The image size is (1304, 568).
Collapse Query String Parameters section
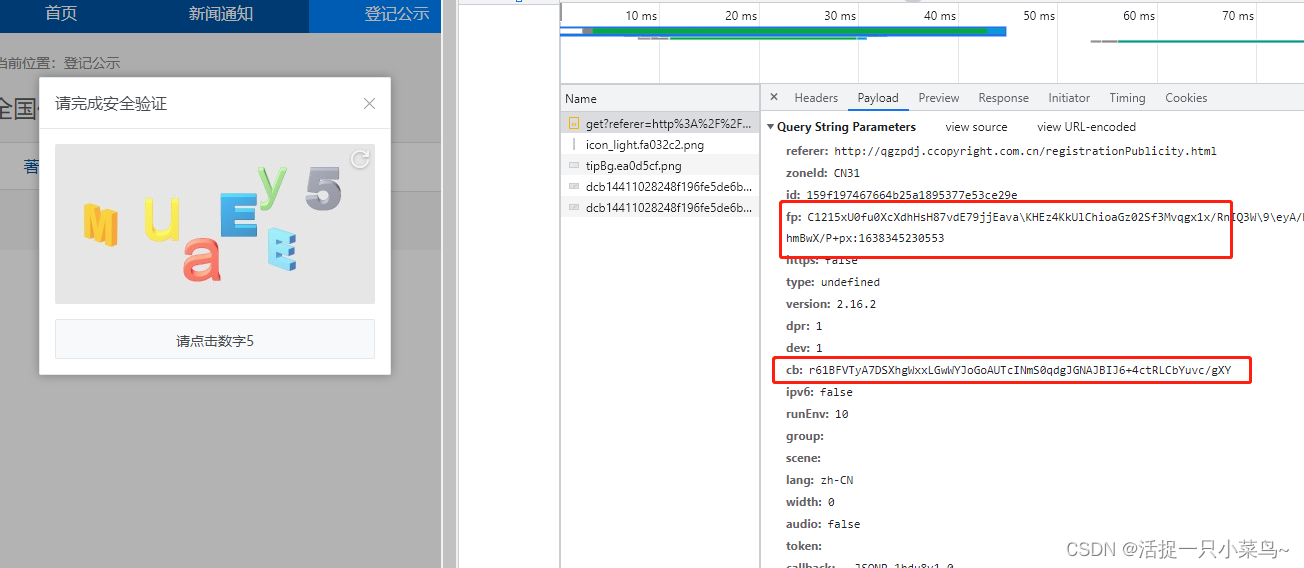[770, 127]
